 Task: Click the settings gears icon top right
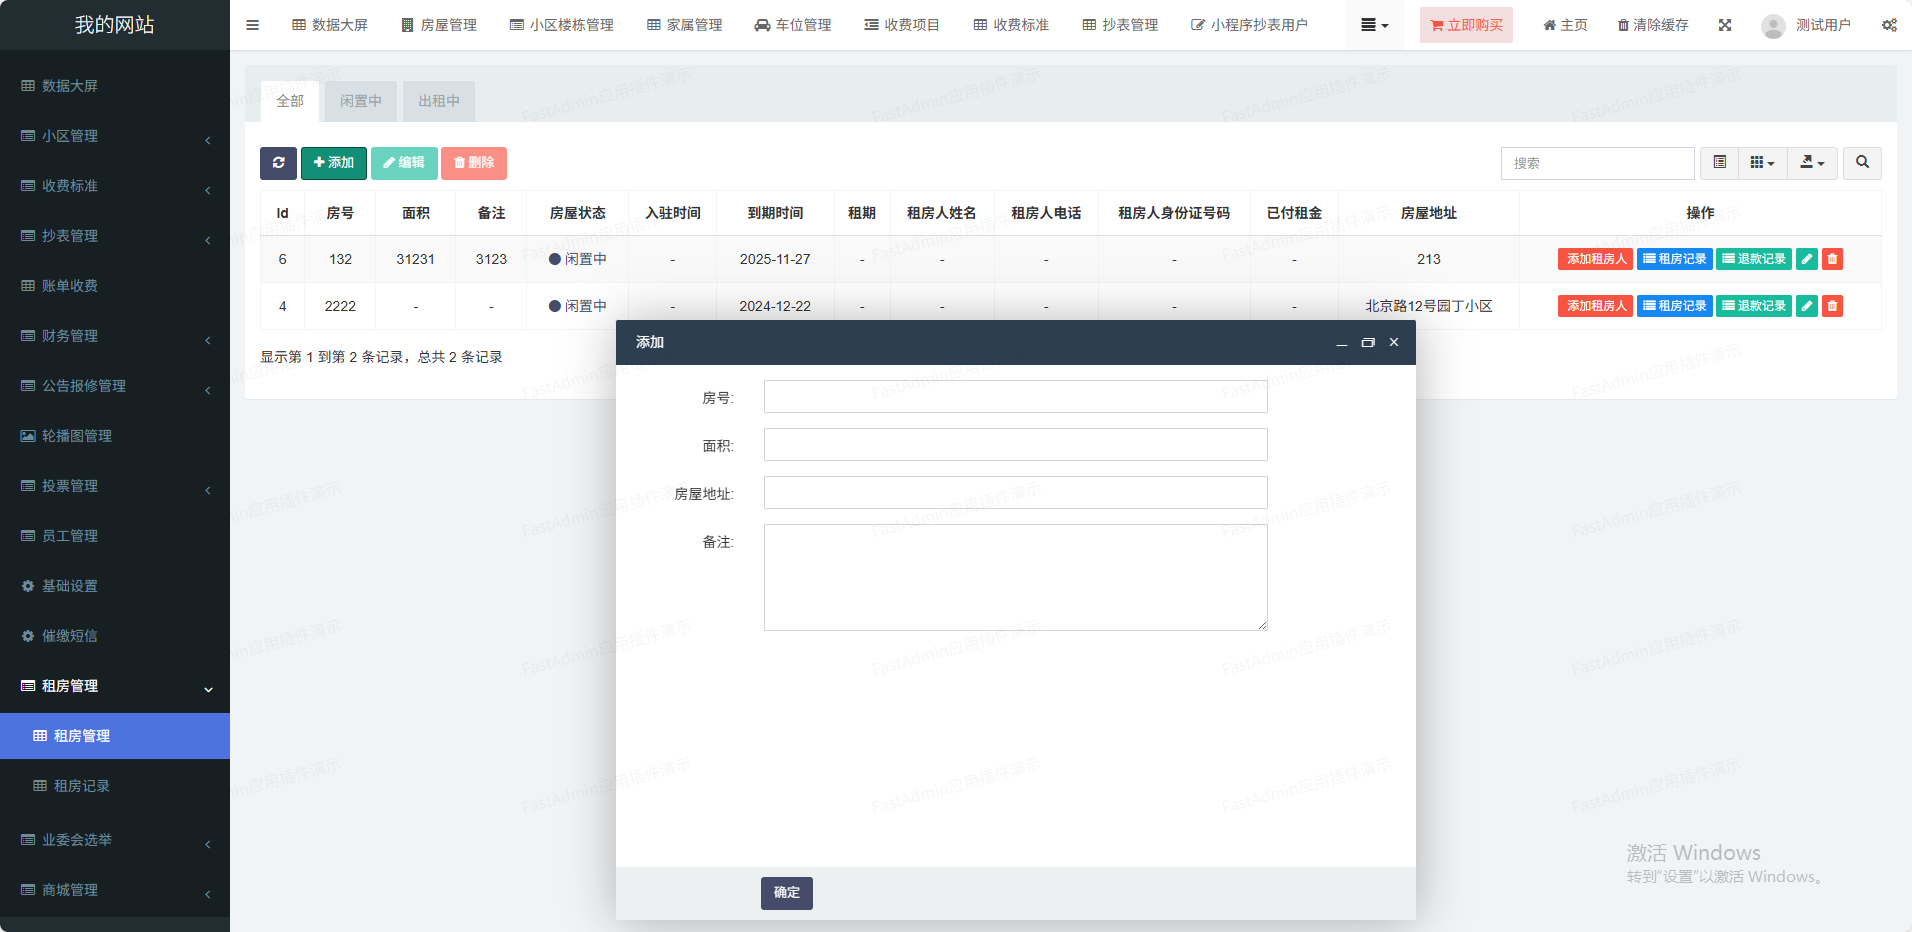click(1889, 25)
